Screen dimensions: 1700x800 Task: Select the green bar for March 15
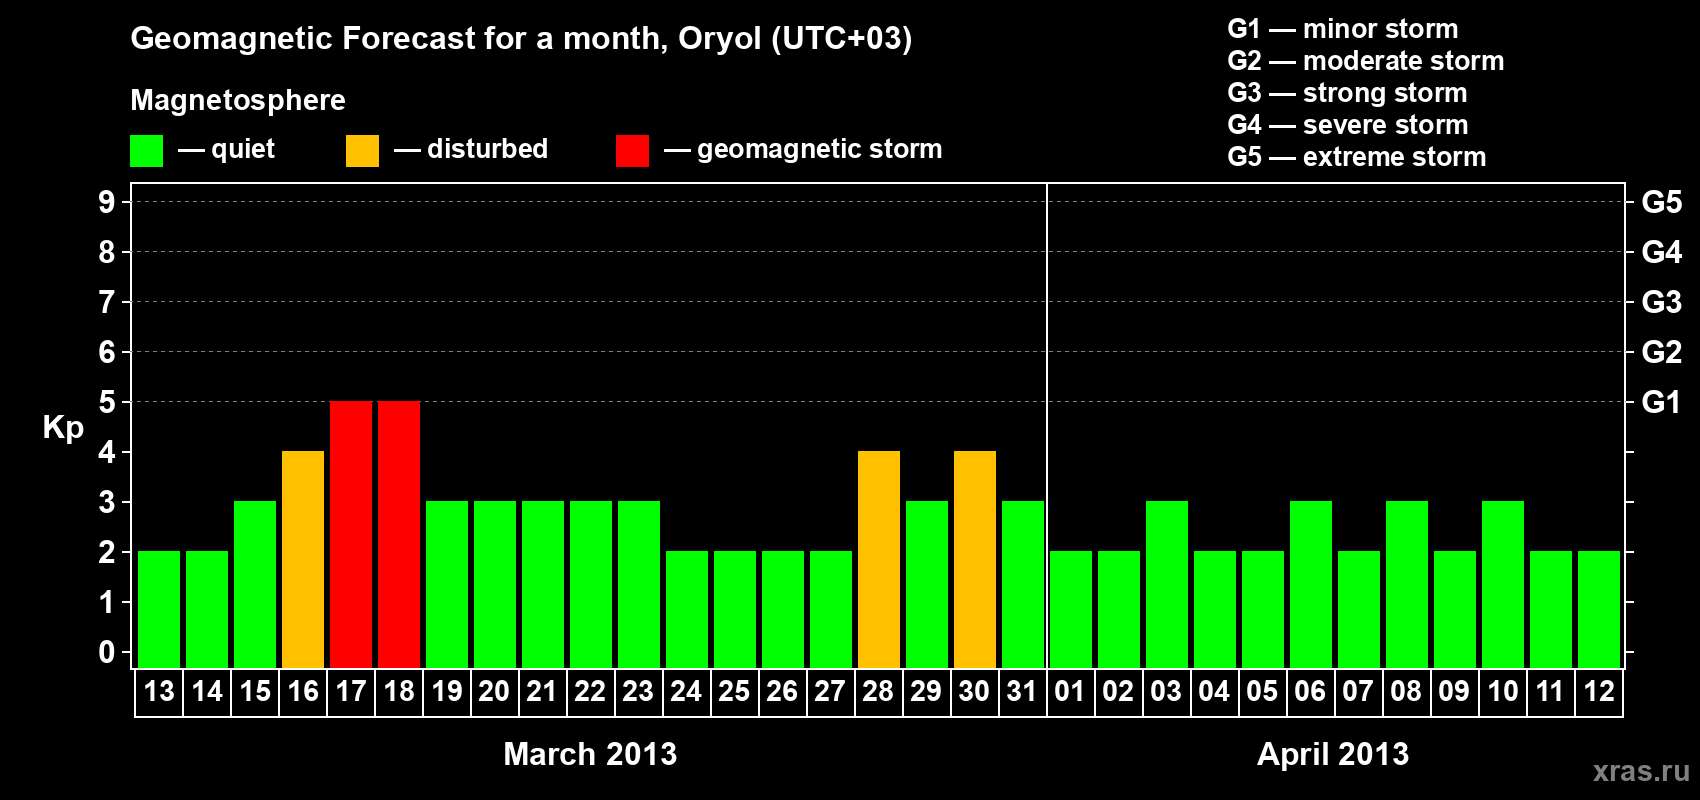click(x=255, y=585)
